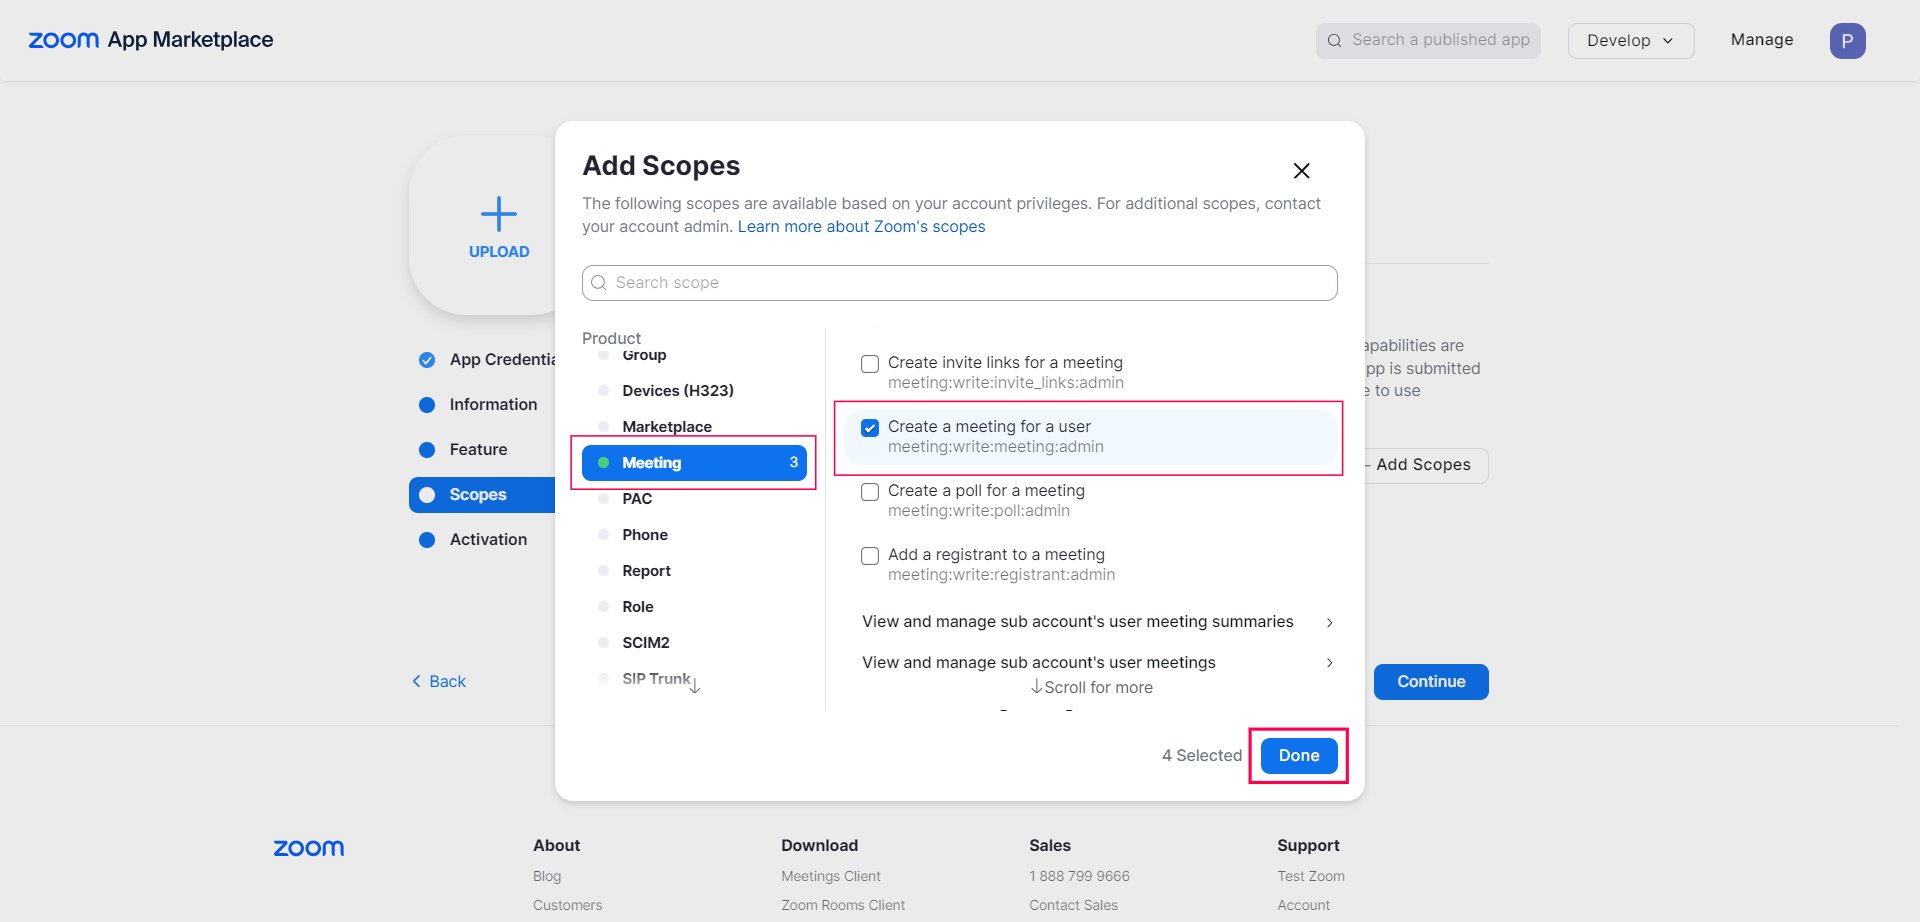Click the back arrow icon
The height and width of the screenshot is (922, 1920).
pyautogui.click(x=417, y=681)
